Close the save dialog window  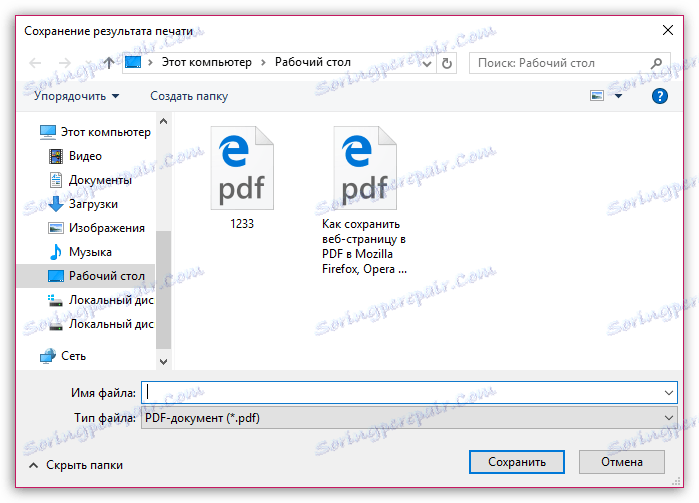click(668, 30)
